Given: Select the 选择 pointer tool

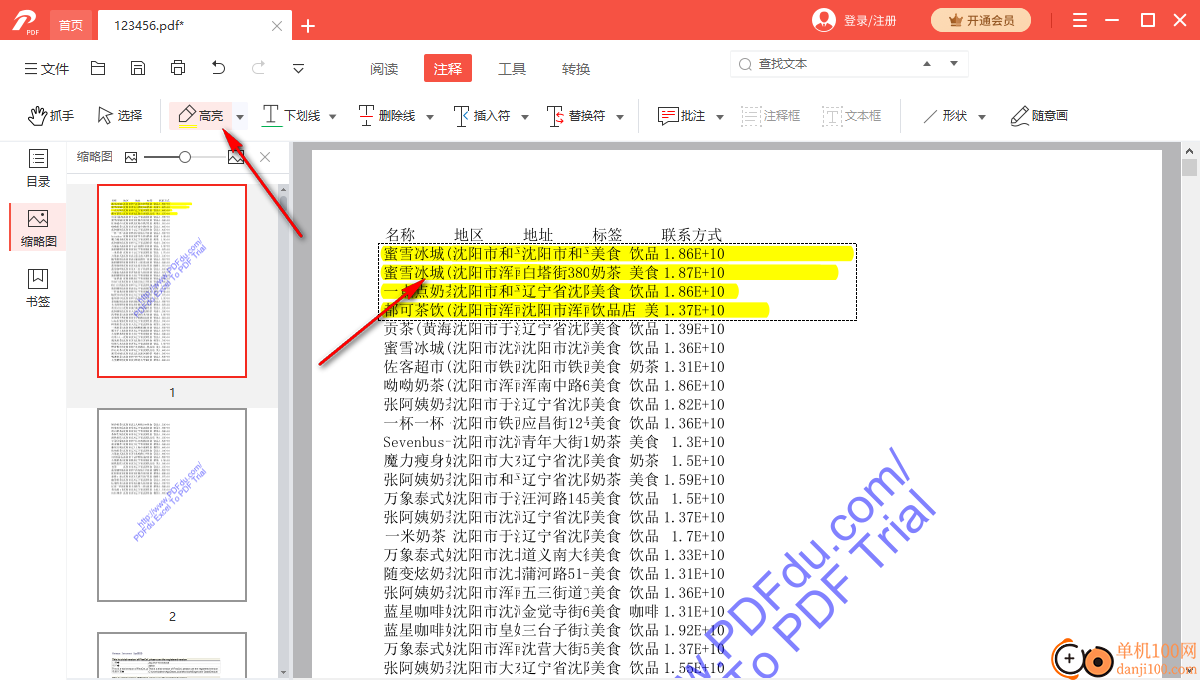Looking at the screenshot, I should pyautogui.click(x=120, y=116).
